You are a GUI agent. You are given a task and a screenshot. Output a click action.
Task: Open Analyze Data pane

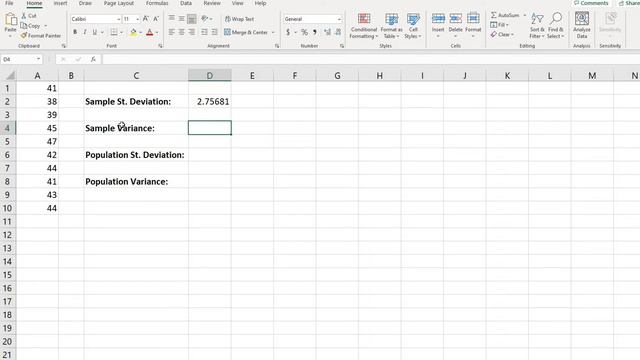pyautogui.click(x=582, y=25)
